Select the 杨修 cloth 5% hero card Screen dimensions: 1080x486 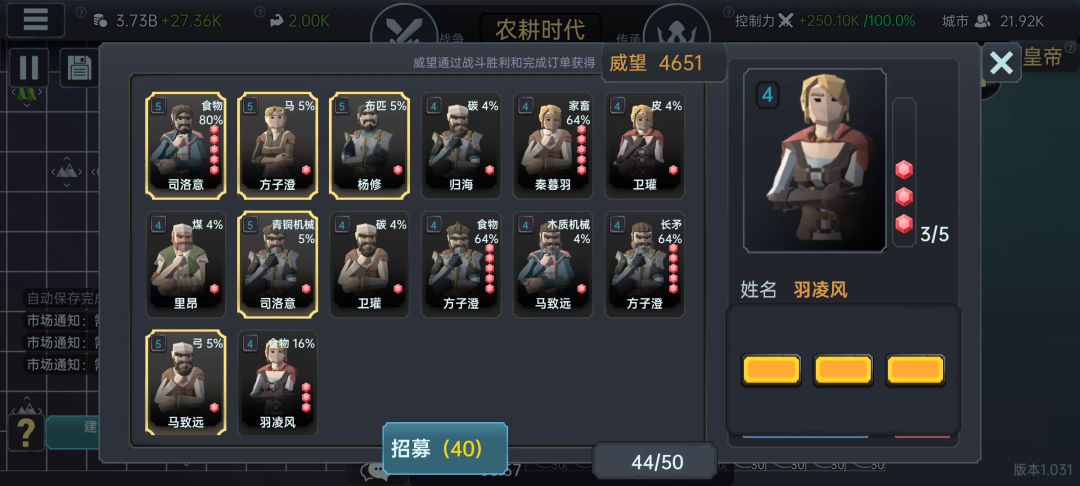tap(370, 146)
